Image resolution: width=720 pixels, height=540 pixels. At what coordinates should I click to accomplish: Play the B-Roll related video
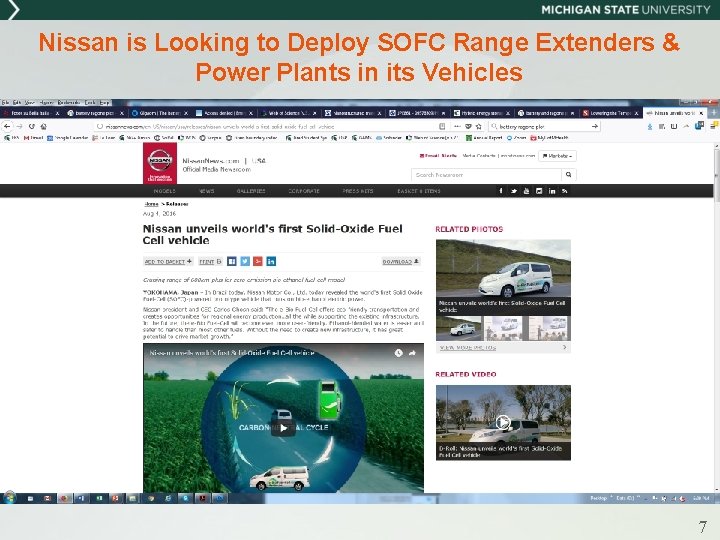click(503, 422)
